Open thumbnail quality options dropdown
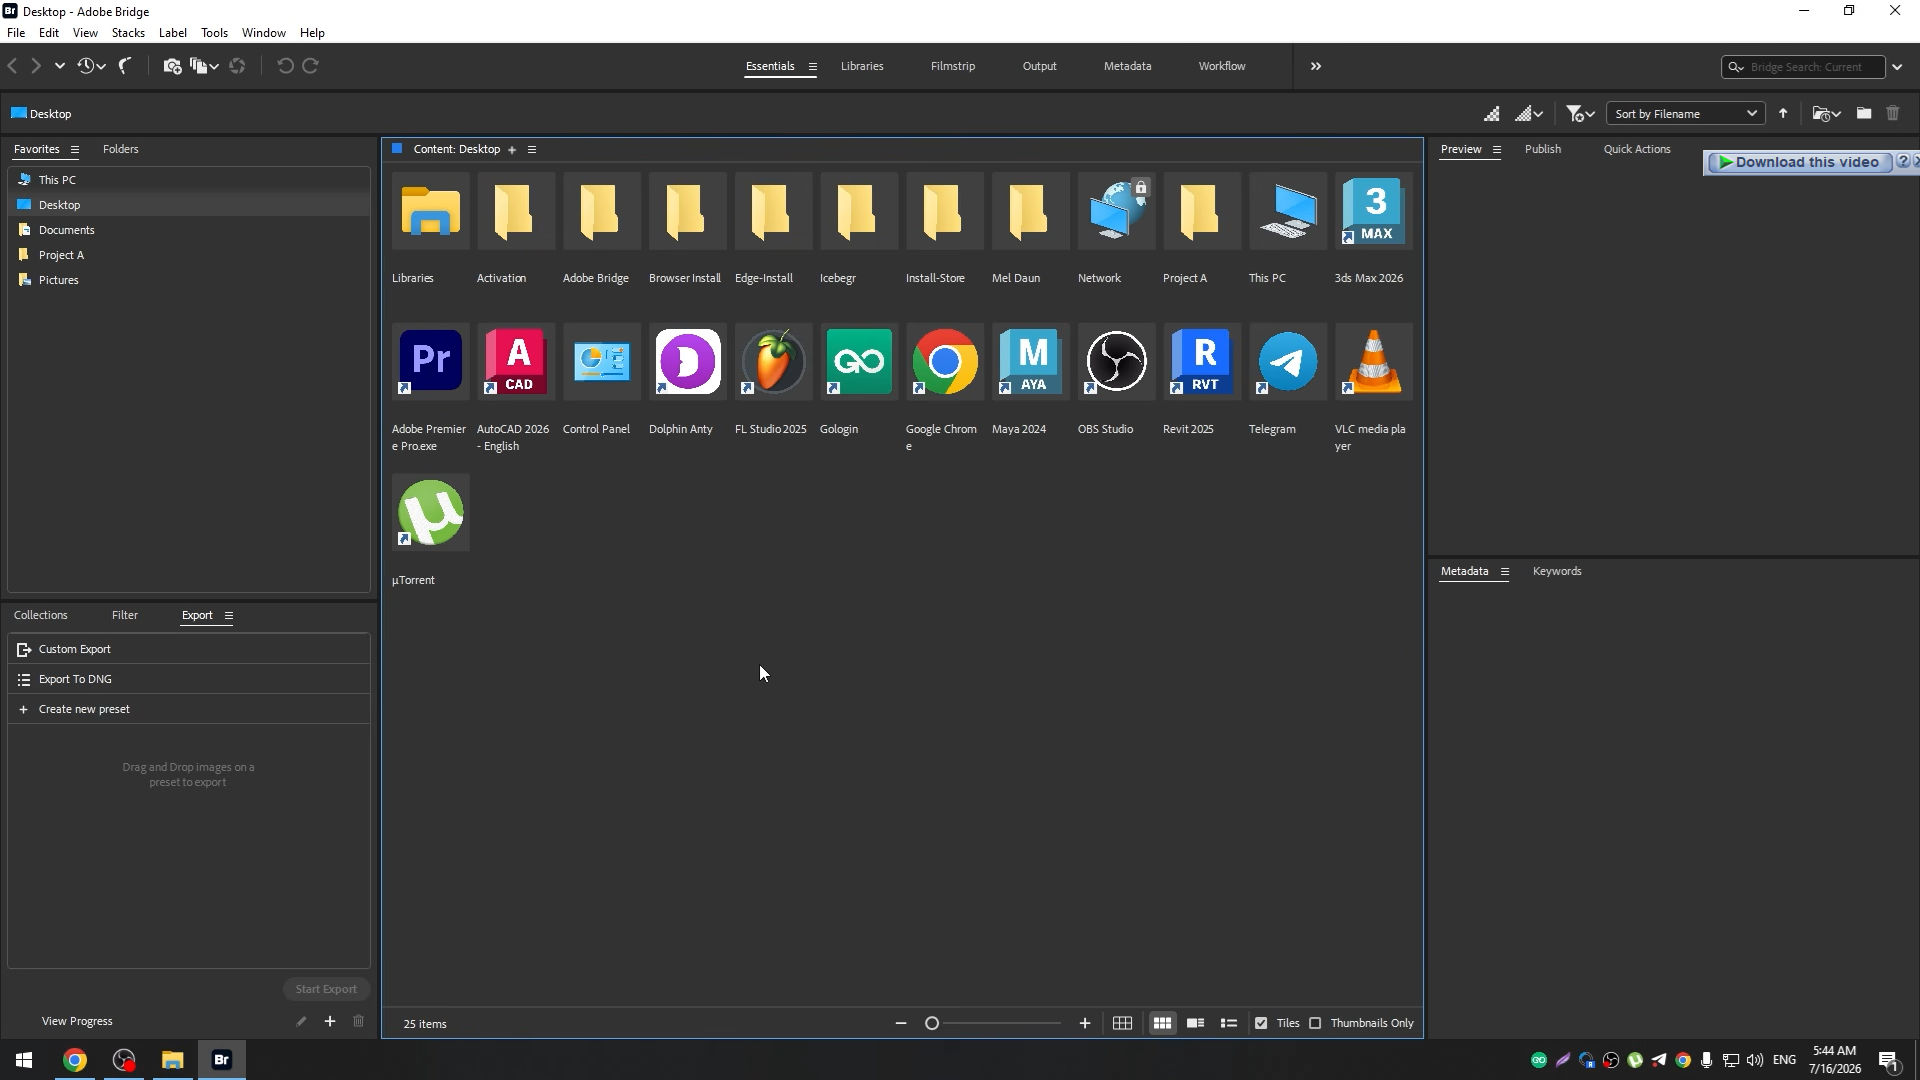Viewport: 1920px width, 1080px height. pos(1530,114)
